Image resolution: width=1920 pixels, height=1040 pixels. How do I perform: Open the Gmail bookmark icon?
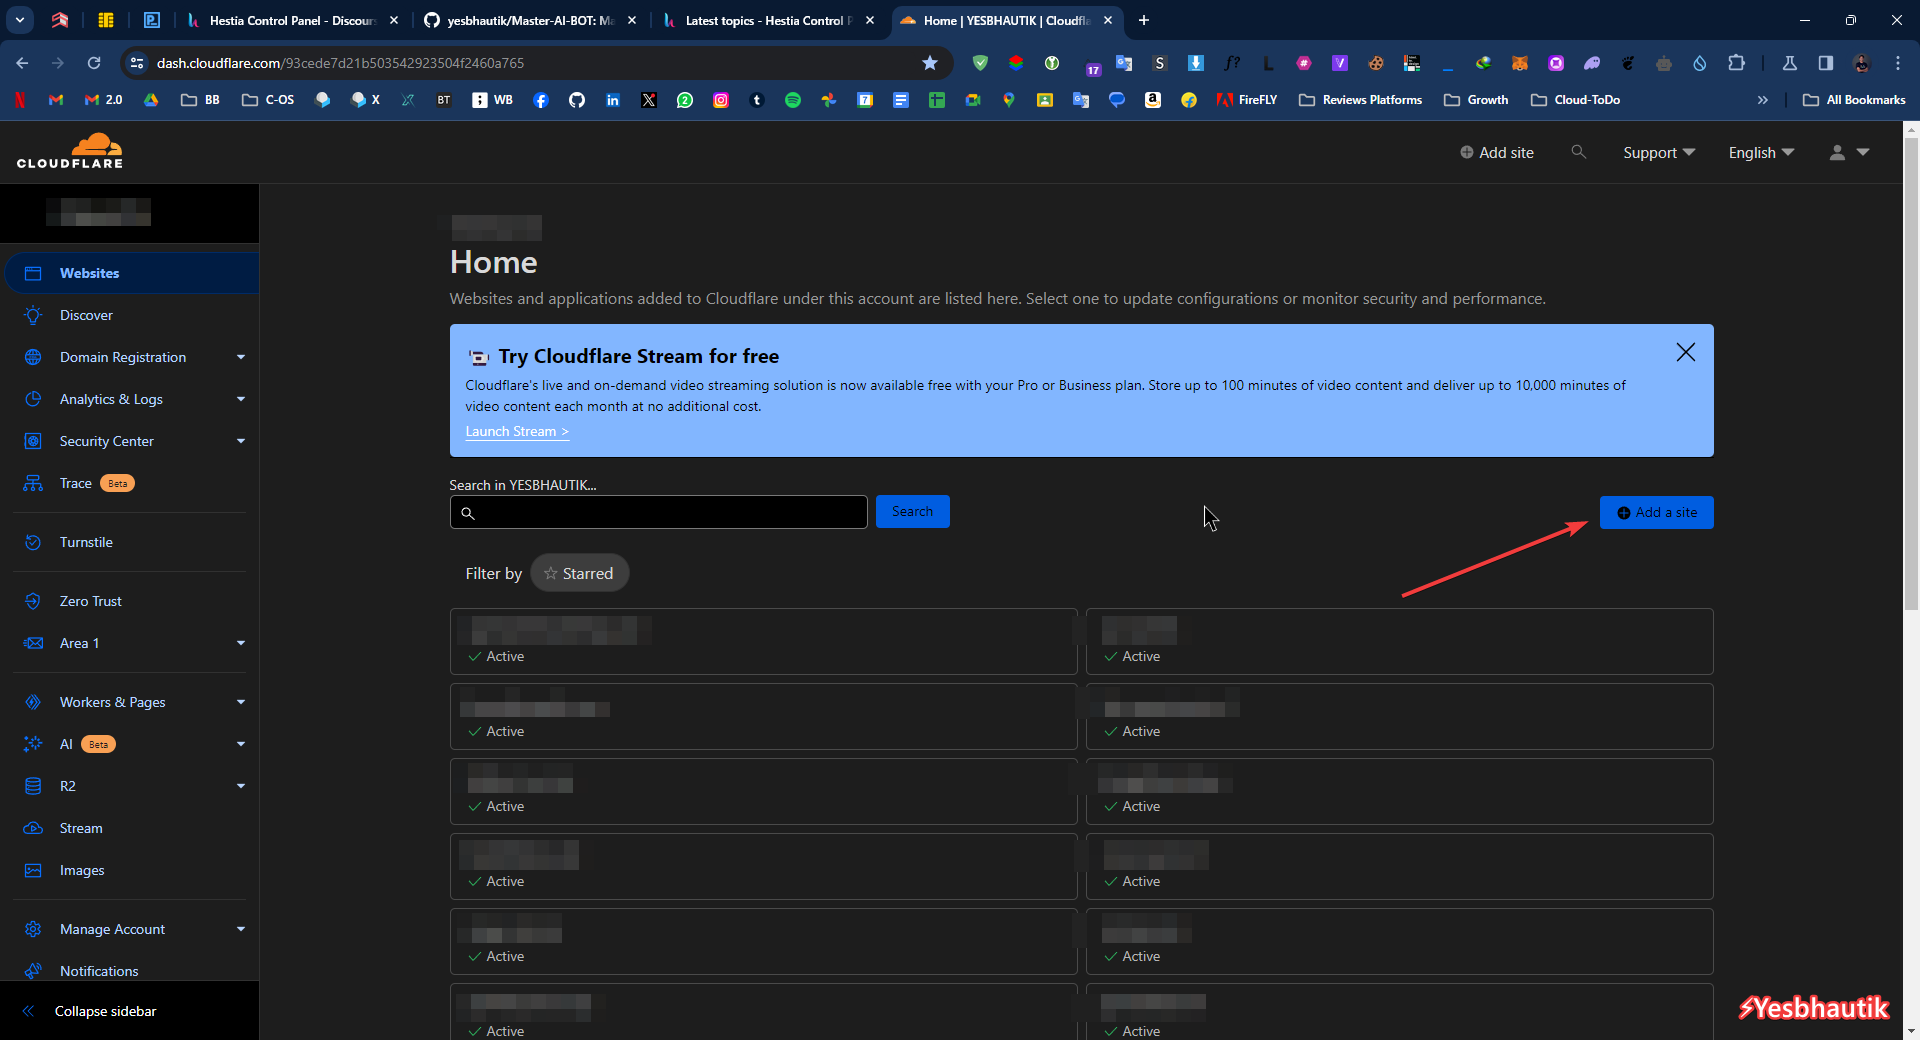point(56,100)
